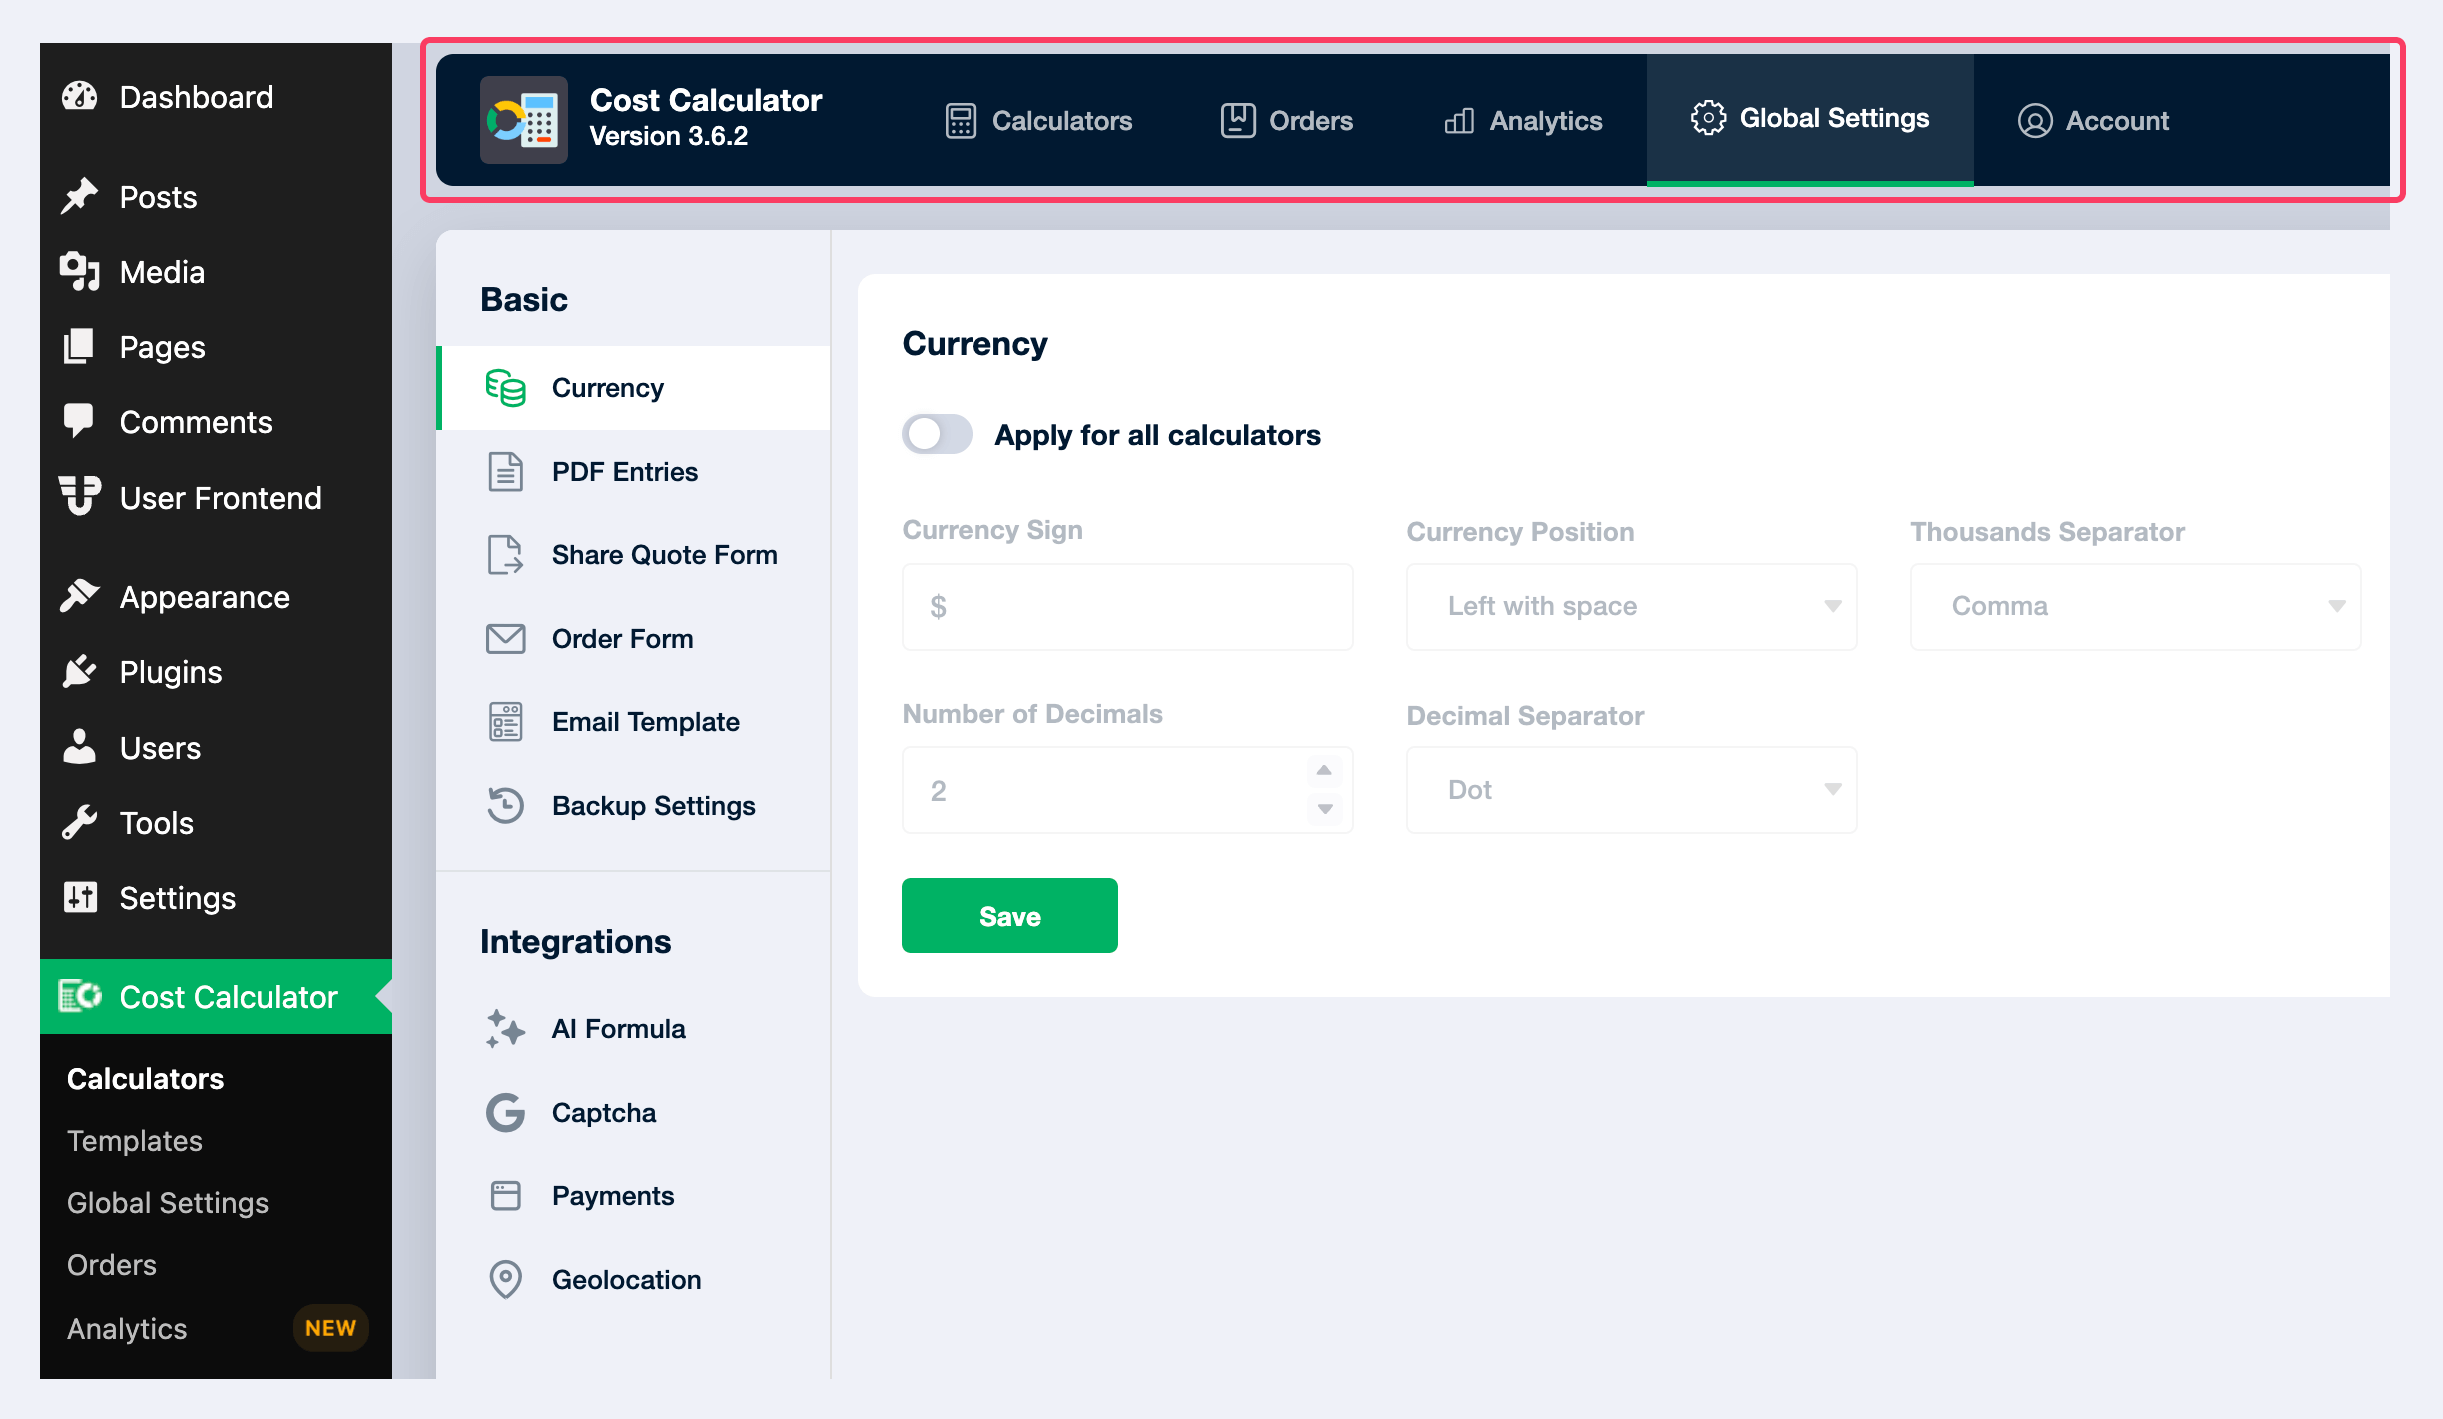Viewport: 2443px width, 1419px height.
Task: Select Currency in Basic settings menu
Action: click(634, 388)
